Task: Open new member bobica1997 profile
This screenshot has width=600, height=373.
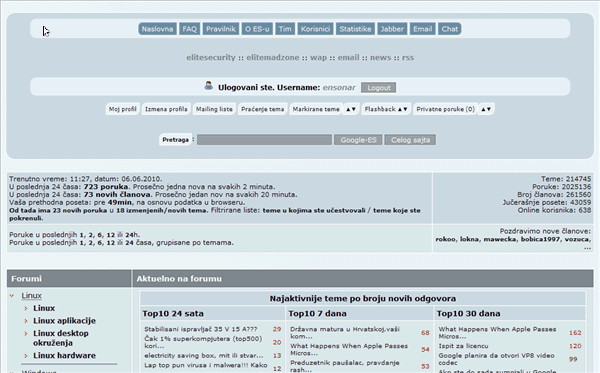Action: [540, 239]
